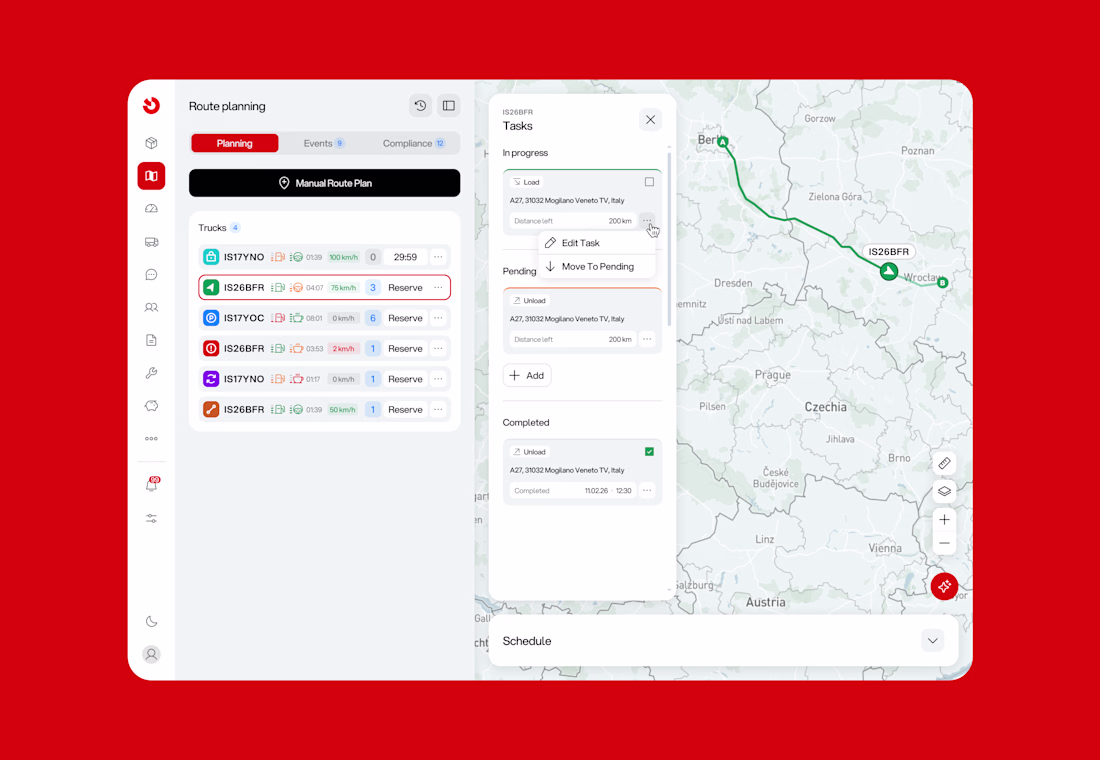Image resolution: width=1100 pixels, height=760 pixels.
Task: Click the route end marker B near Wrocław
Action: click(x=942, y=282)
